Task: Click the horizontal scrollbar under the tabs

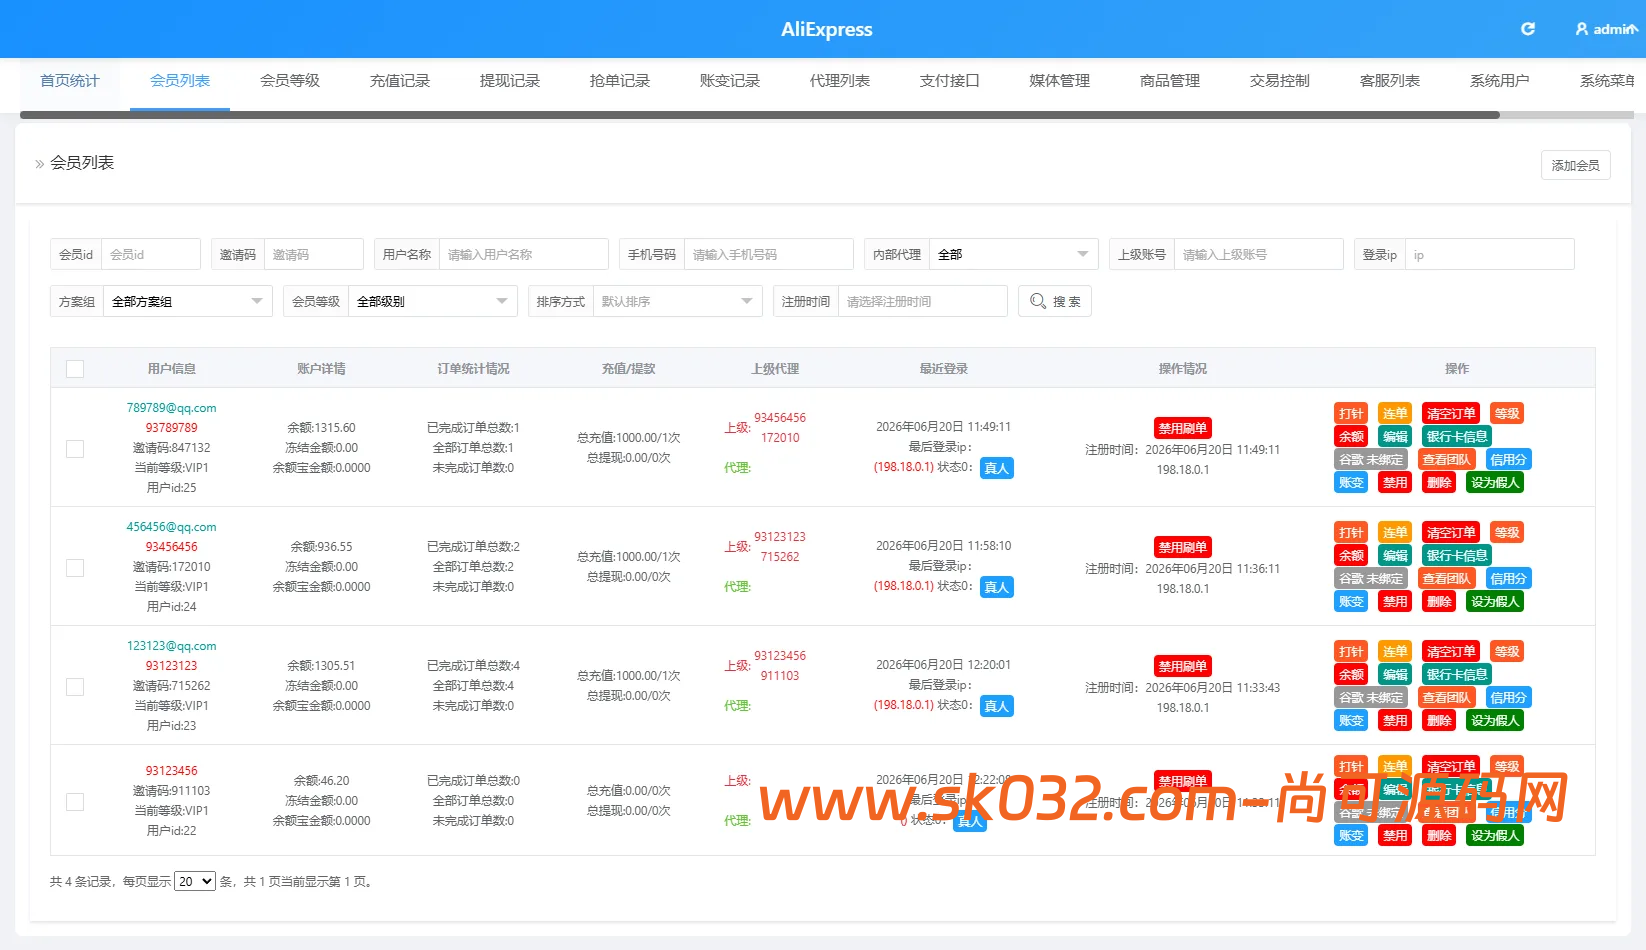Action: tap(760, 115)
